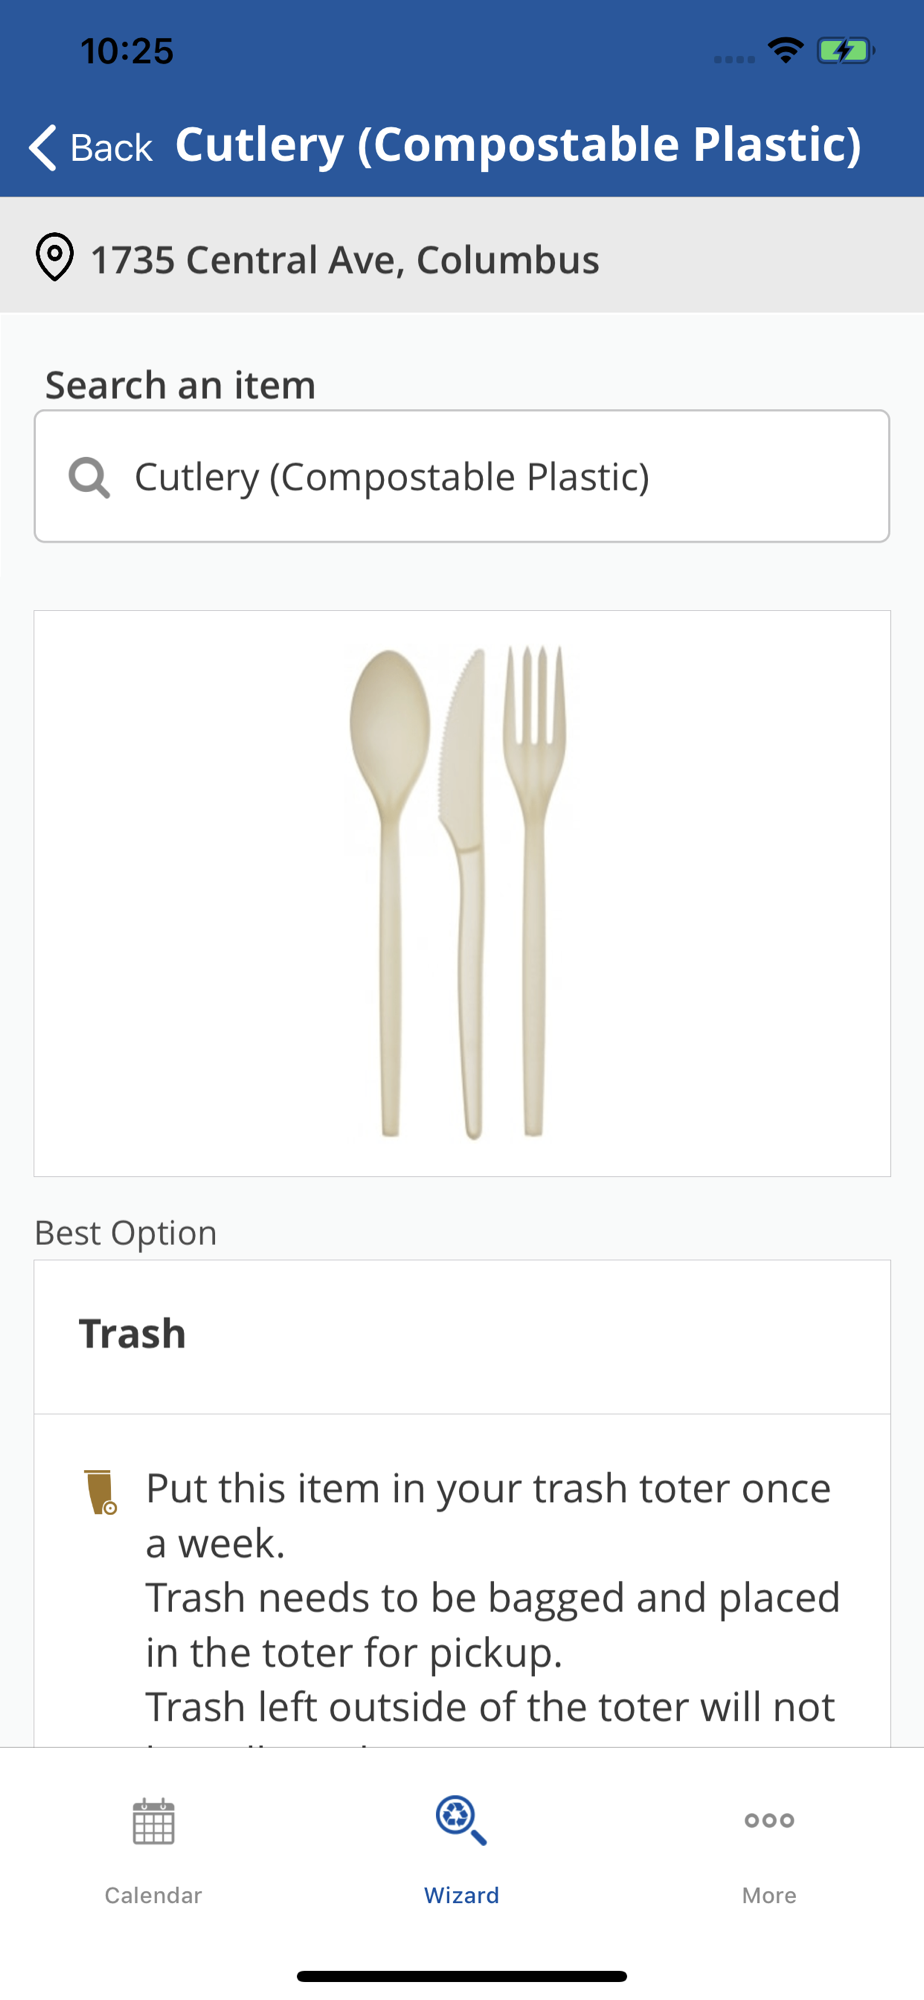This screenshot has width=924, height=2000.
Task: Click the magnifying glass search icon
Action: (89, 477)
